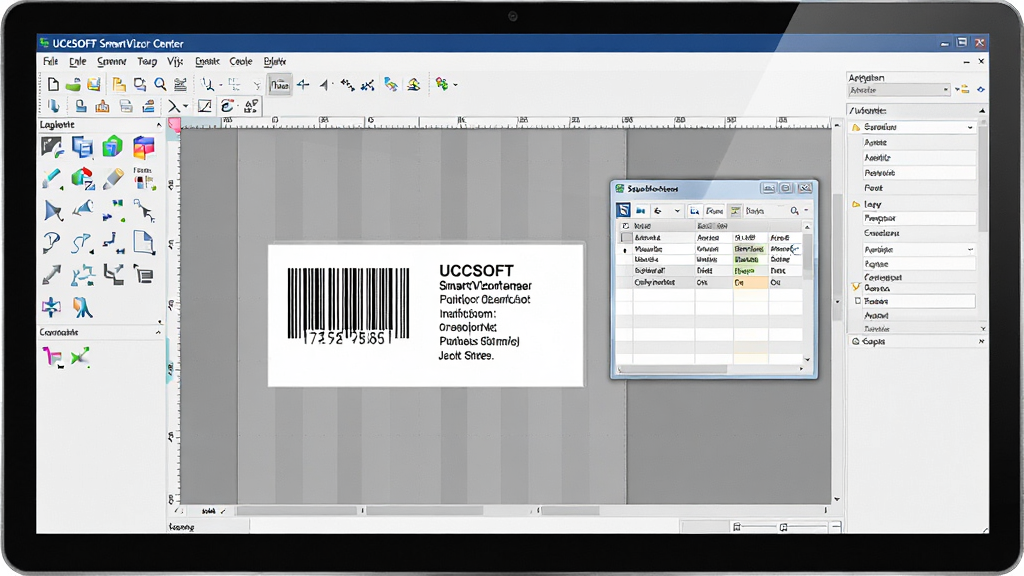The width and height of the screenshot is (1024, 576).
Task: Open the 'Tarp' menu in the menu bar
Action: coord(147,61)
